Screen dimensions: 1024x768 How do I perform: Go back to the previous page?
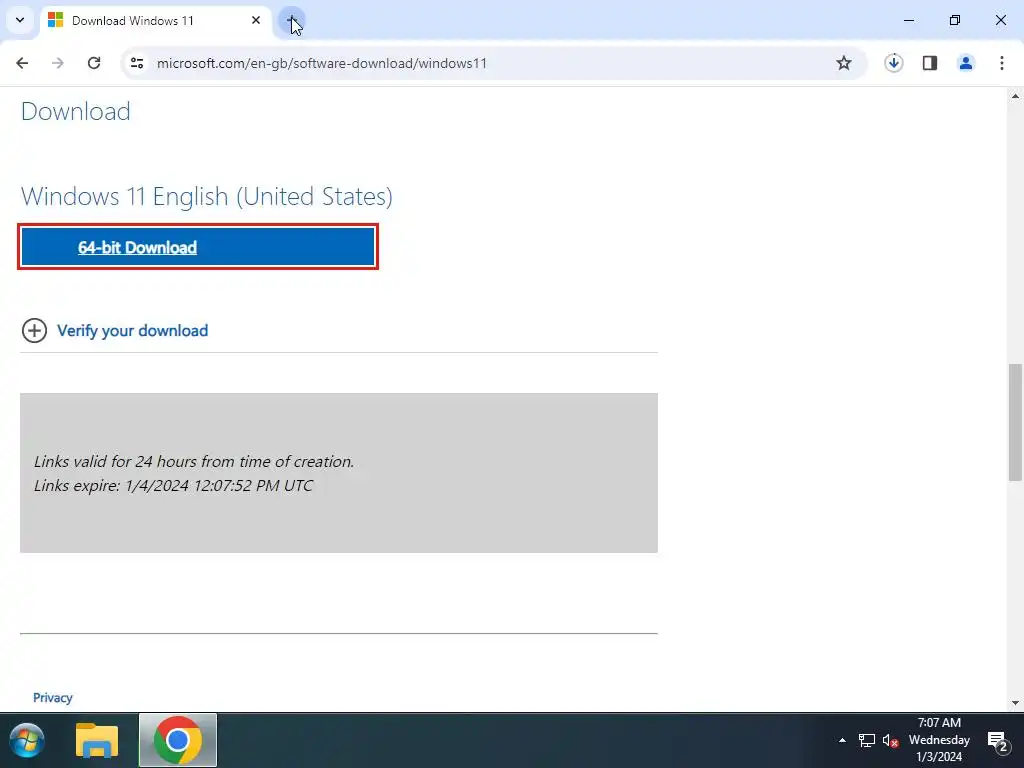(22, 63)
